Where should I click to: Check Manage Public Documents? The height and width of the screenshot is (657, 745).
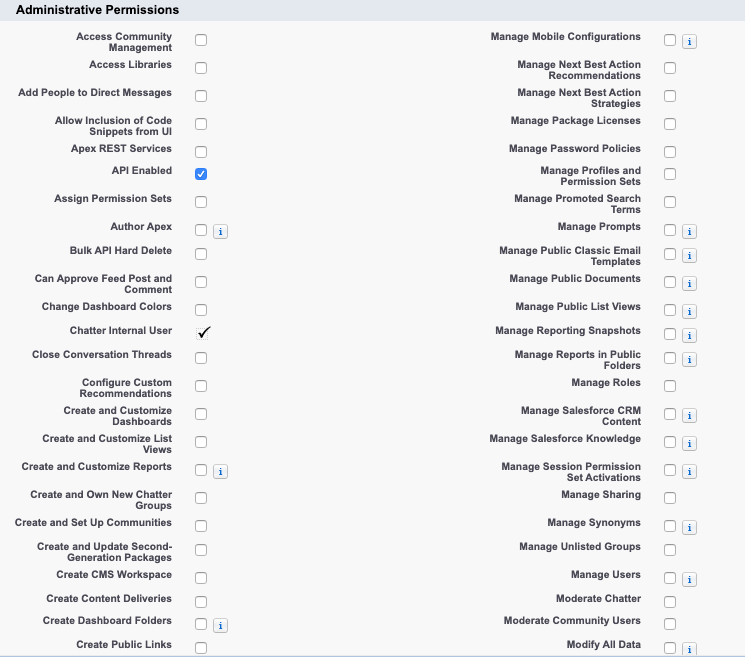[670, 282]
